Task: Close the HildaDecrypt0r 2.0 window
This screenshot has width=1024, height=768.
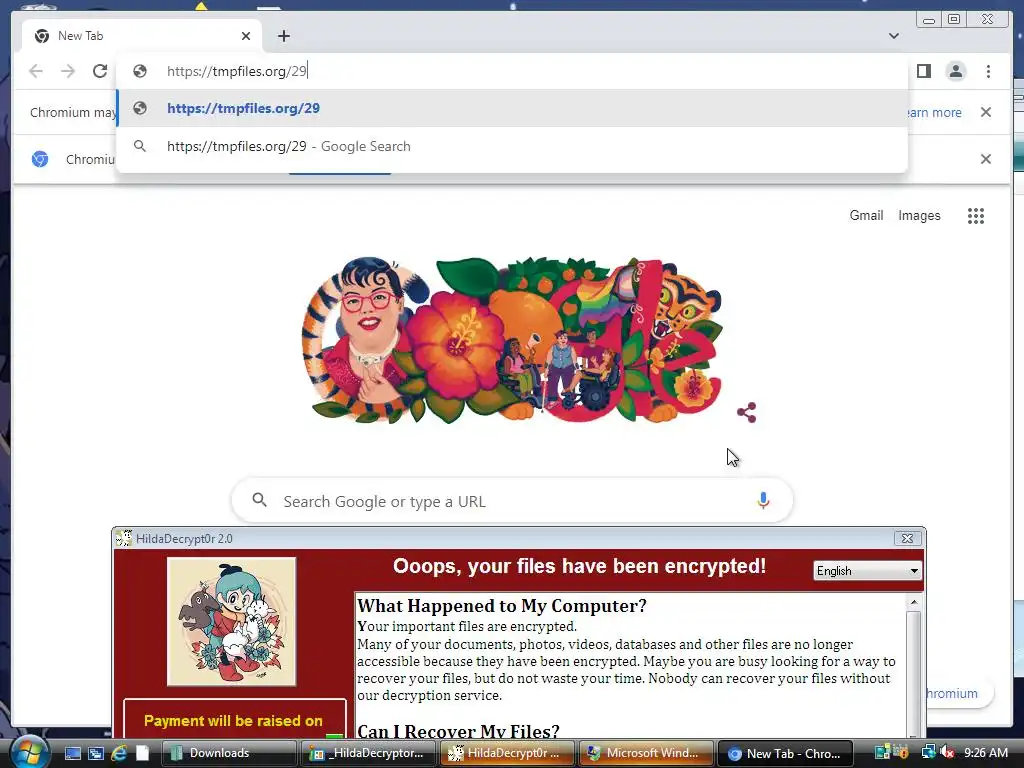Action: coord(907,538)
